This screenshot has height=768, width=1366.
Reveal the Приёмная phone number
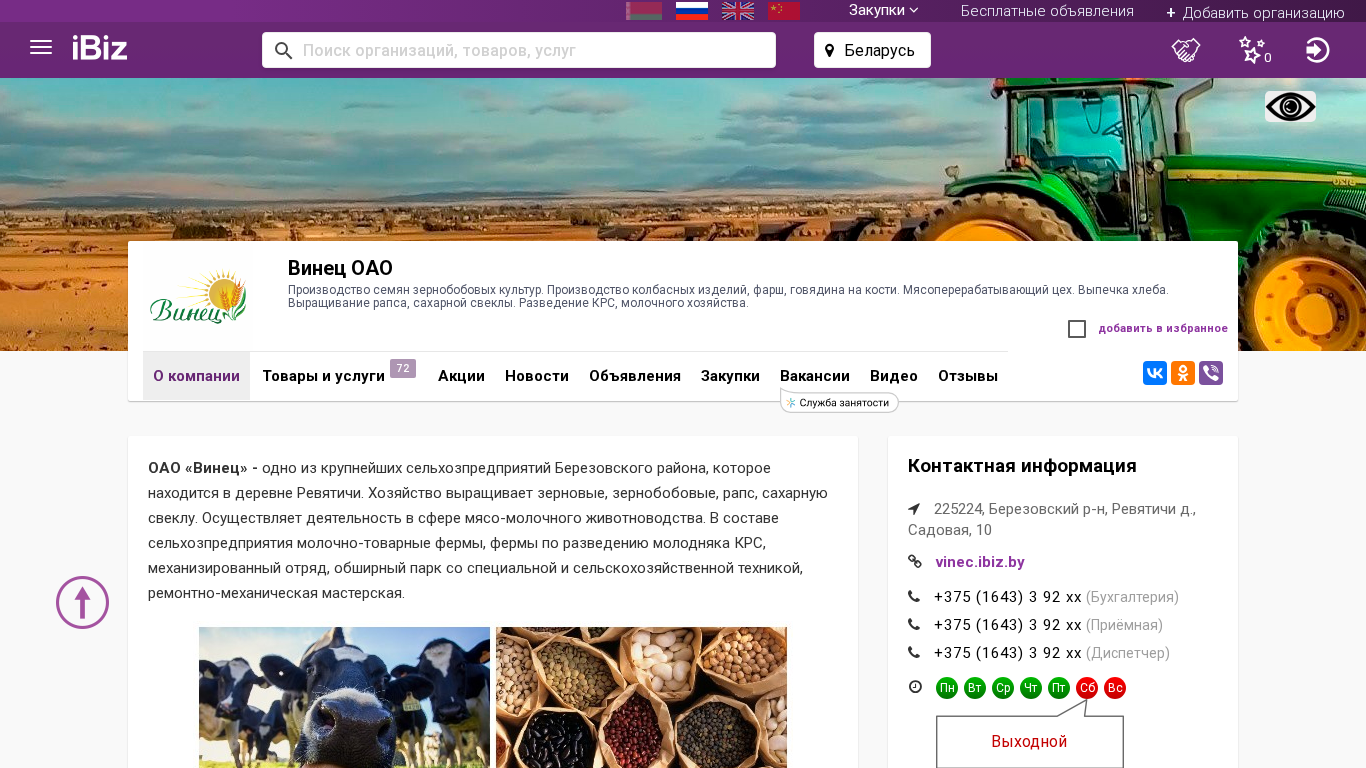click(1008, 625)
